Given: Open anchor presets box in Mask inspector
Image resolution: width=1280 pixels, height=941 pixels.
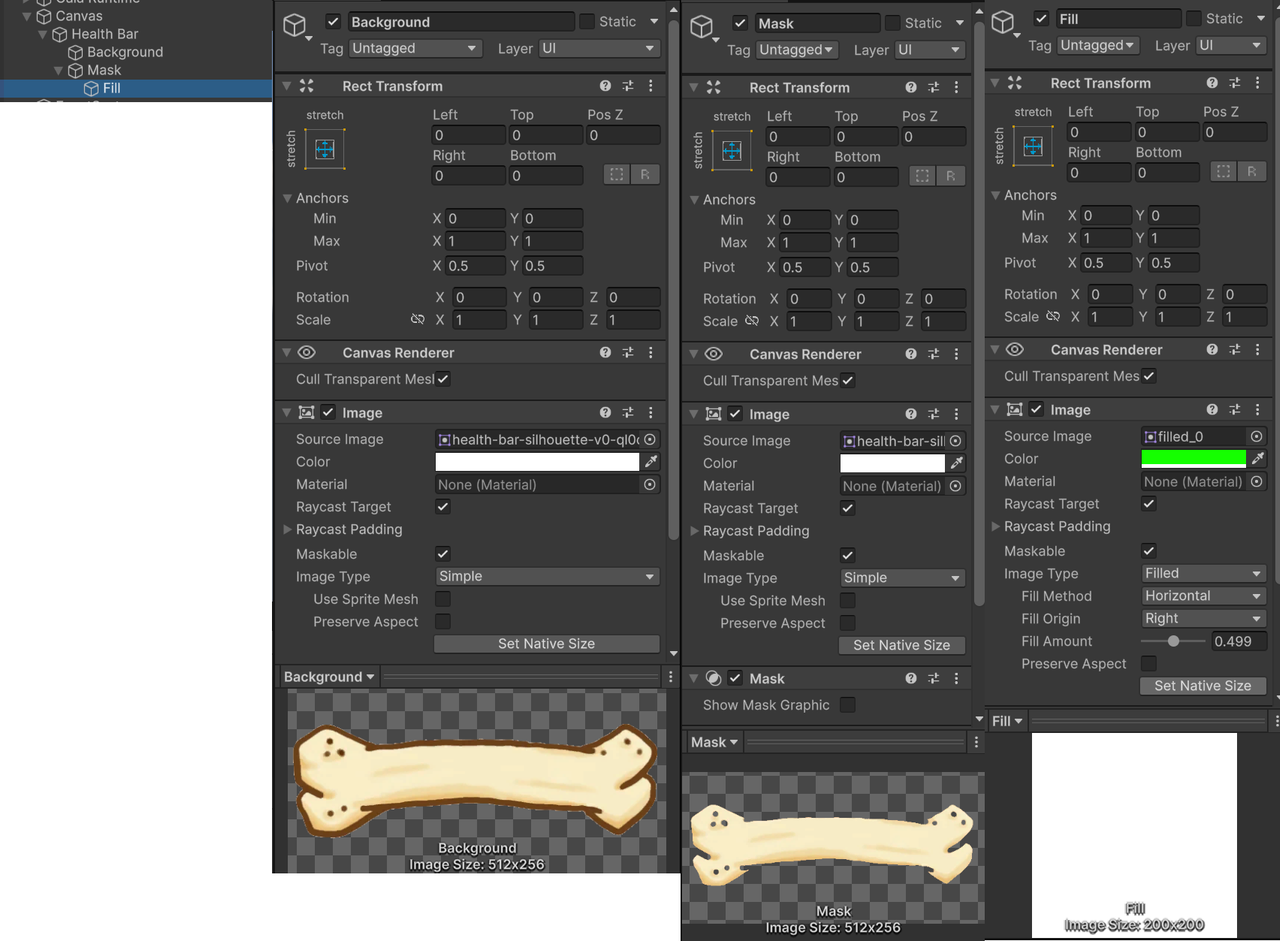Looking at the screenshot, I should pos(731,151).
